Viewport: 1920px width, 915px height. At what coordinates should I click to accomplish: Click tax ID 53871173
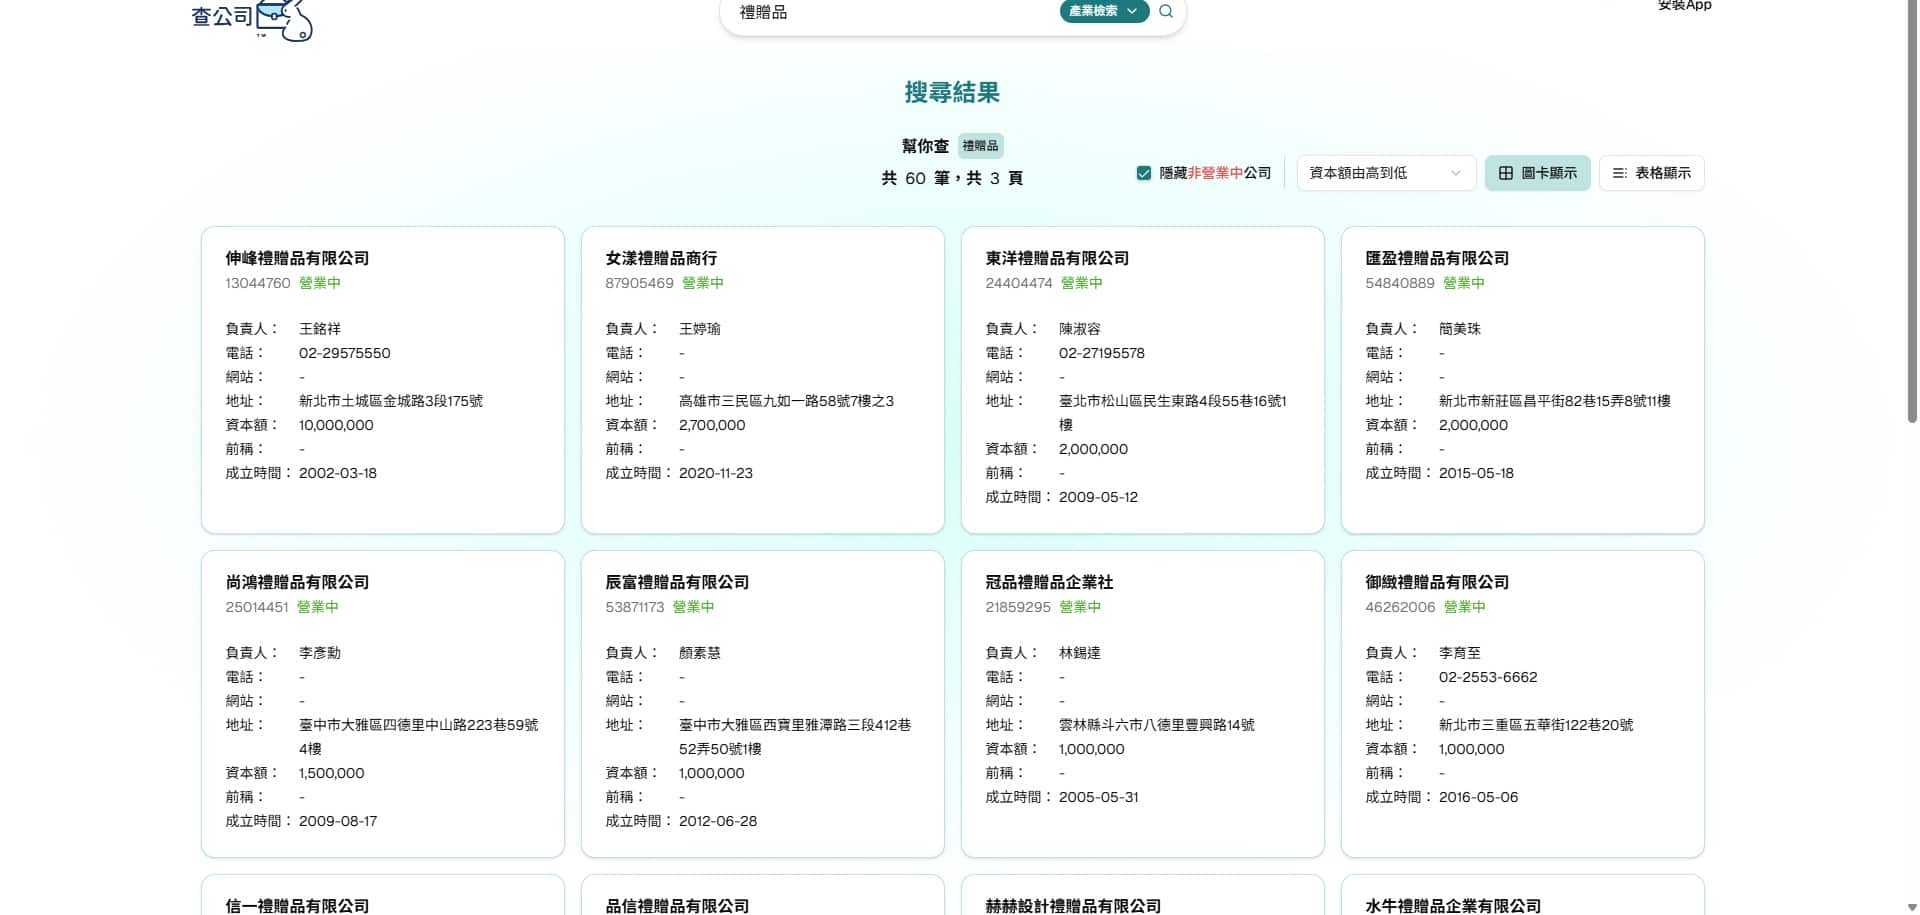click(635, 607)
